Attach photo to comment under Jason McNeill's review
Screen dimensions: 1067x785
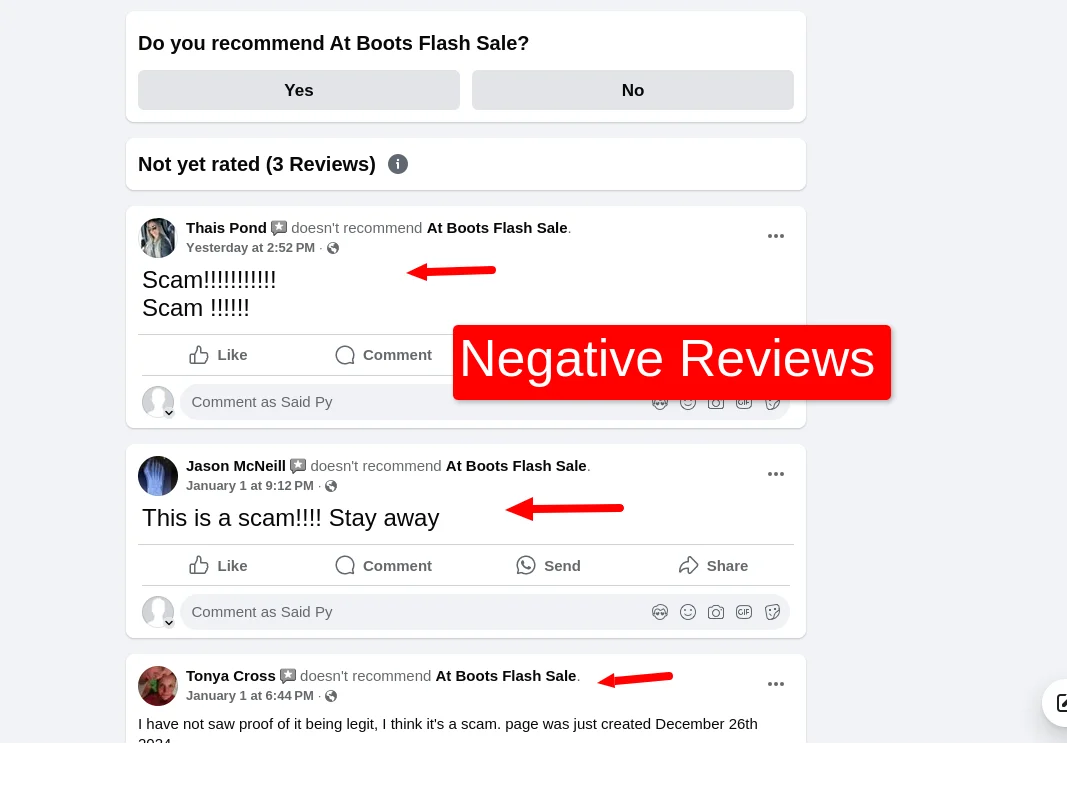716,612
